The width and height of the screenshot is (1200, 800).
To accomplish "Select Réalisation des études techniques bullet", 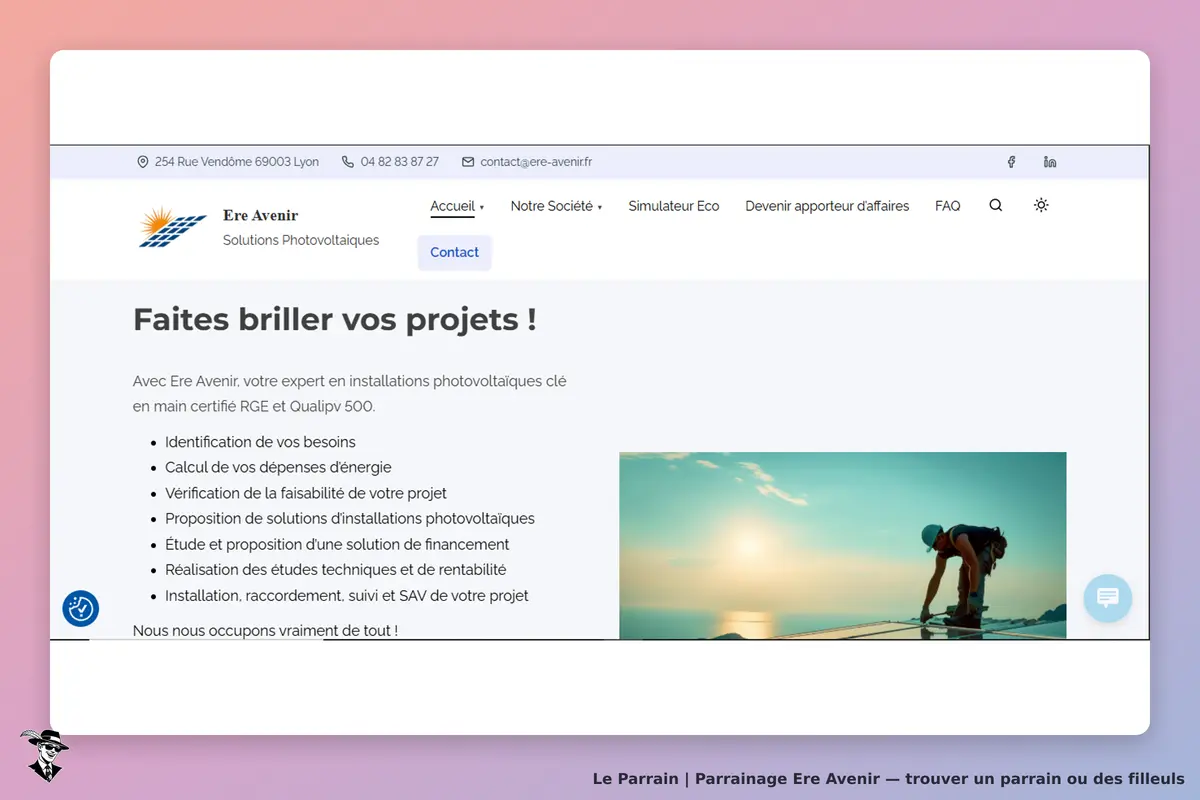I will click(x=336, y=570).
